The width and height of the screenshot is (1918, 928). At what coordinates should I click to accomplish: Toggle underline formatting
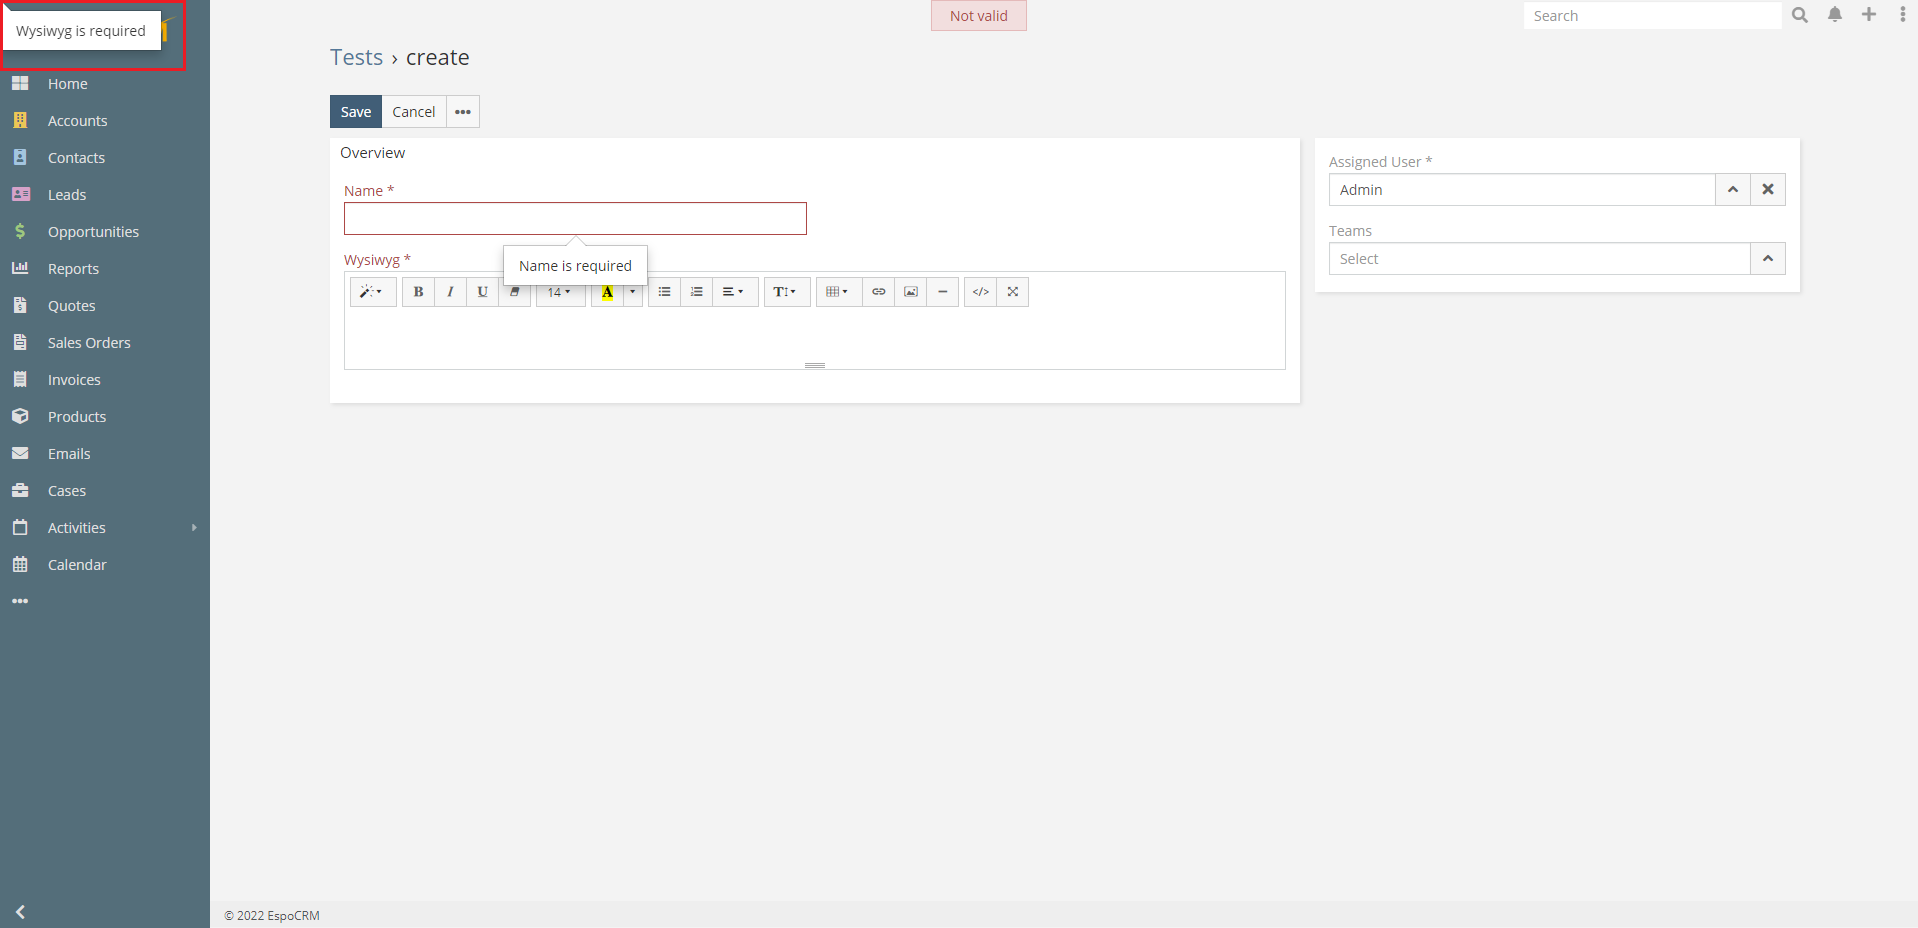coord(482,292)
